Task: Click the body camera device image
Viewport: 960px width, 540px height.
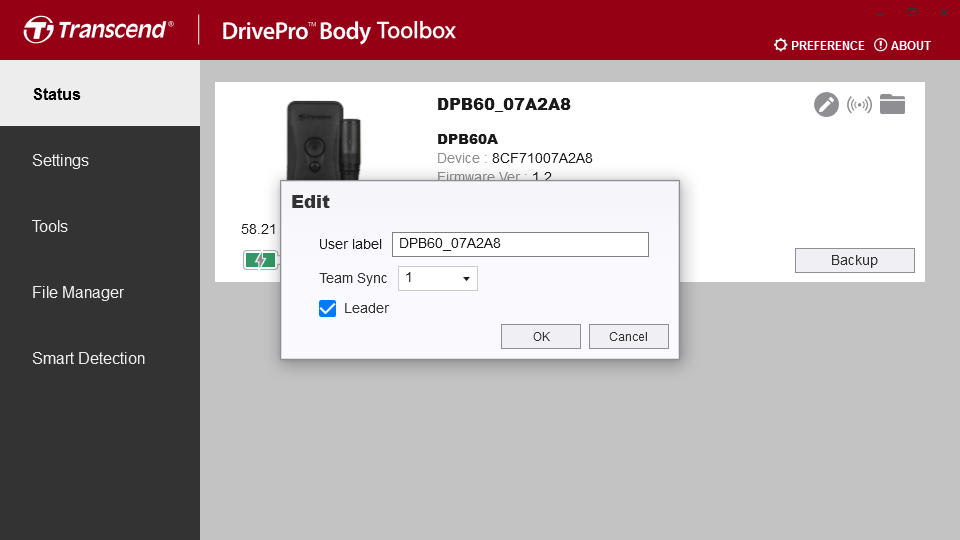Action: [x=324, y=140]
